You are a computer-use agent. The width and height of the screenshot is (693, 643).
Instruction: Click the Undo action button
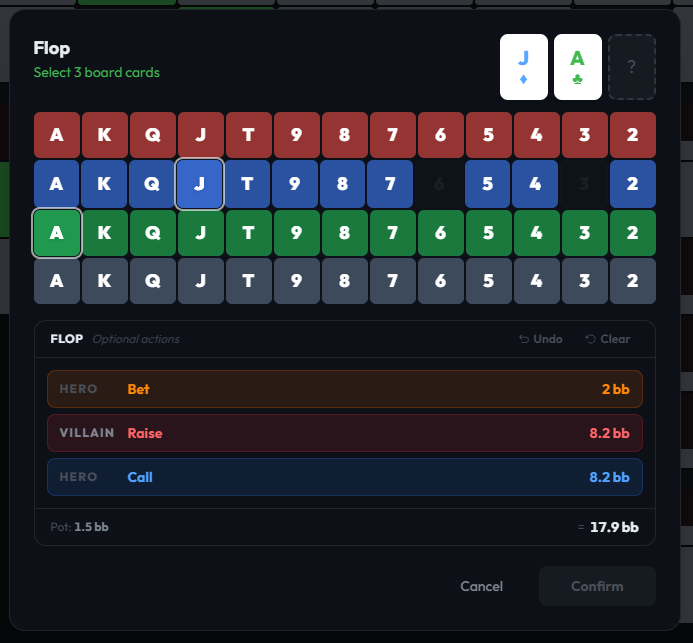point(541,339)
